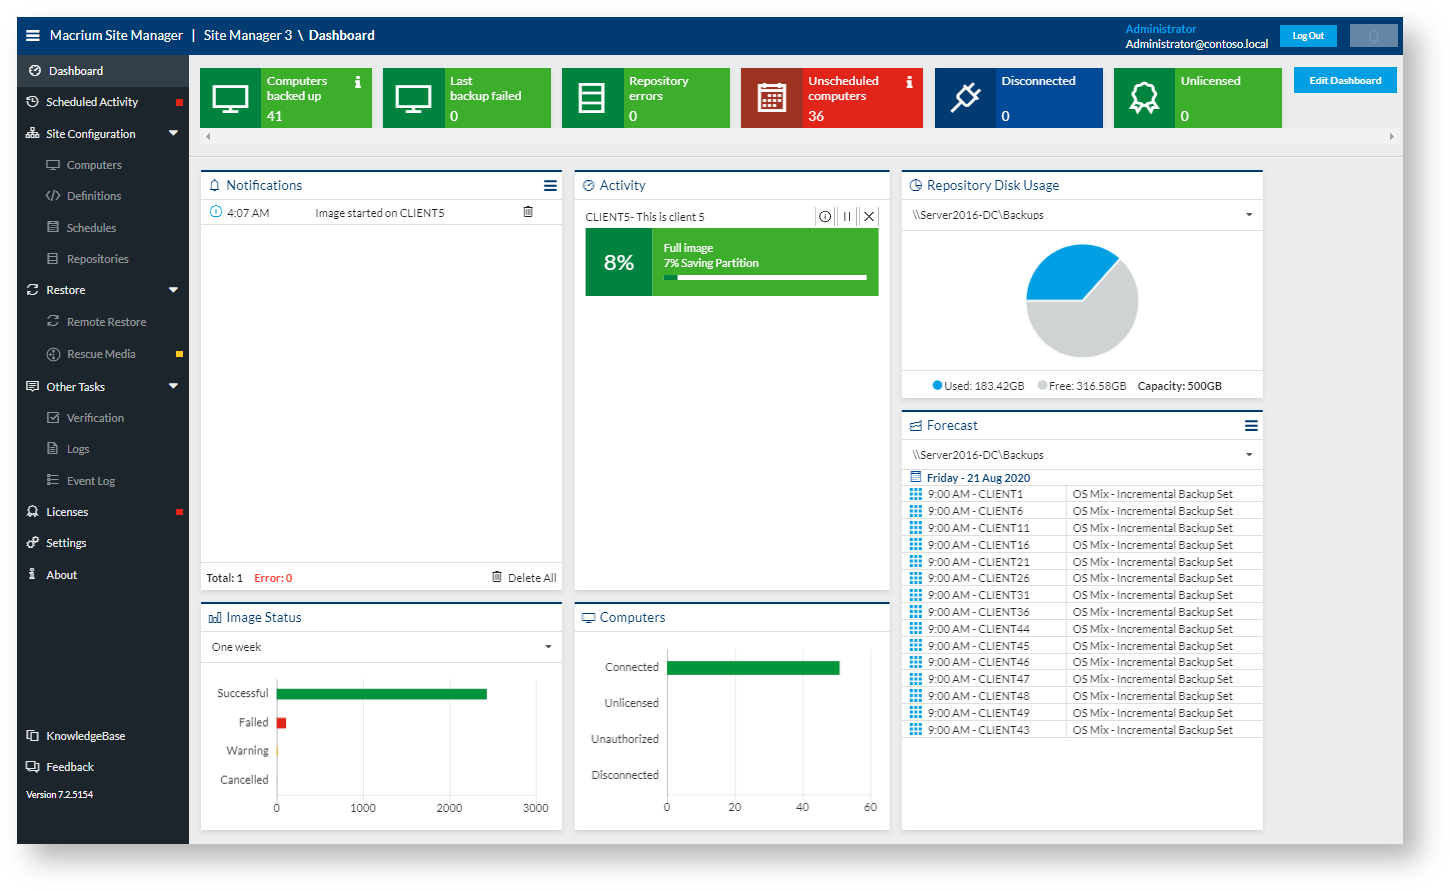Click the calendar icon on Unscheduled computers tile
Screen dimensions: 1451x892
click(772, 98)
